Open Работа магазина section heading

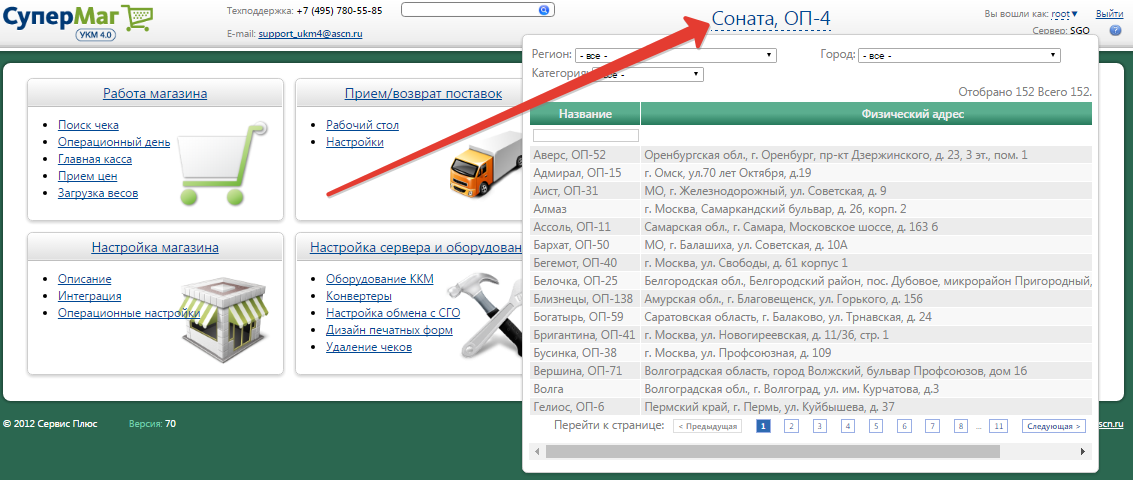(155, 94)
